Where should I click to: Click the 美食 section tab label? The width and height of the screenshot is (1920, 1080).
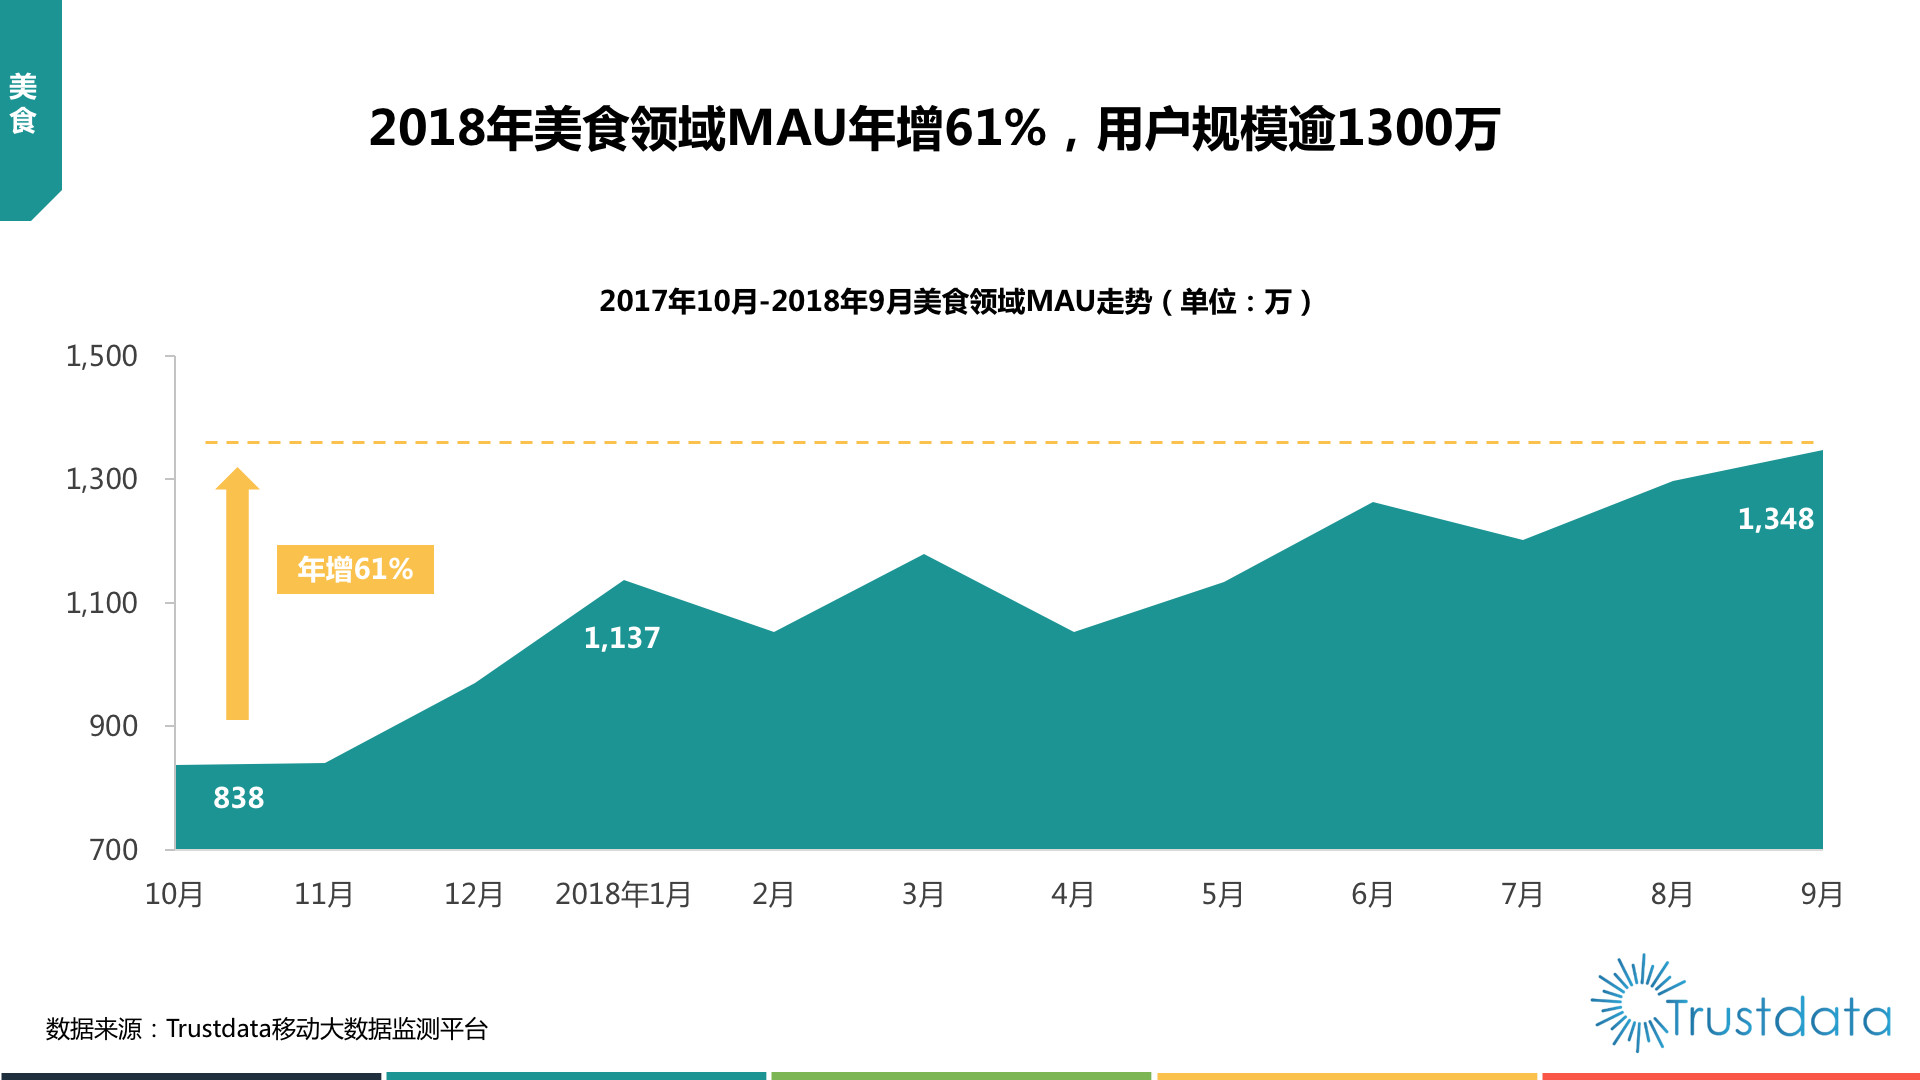(x=23, y=103)
